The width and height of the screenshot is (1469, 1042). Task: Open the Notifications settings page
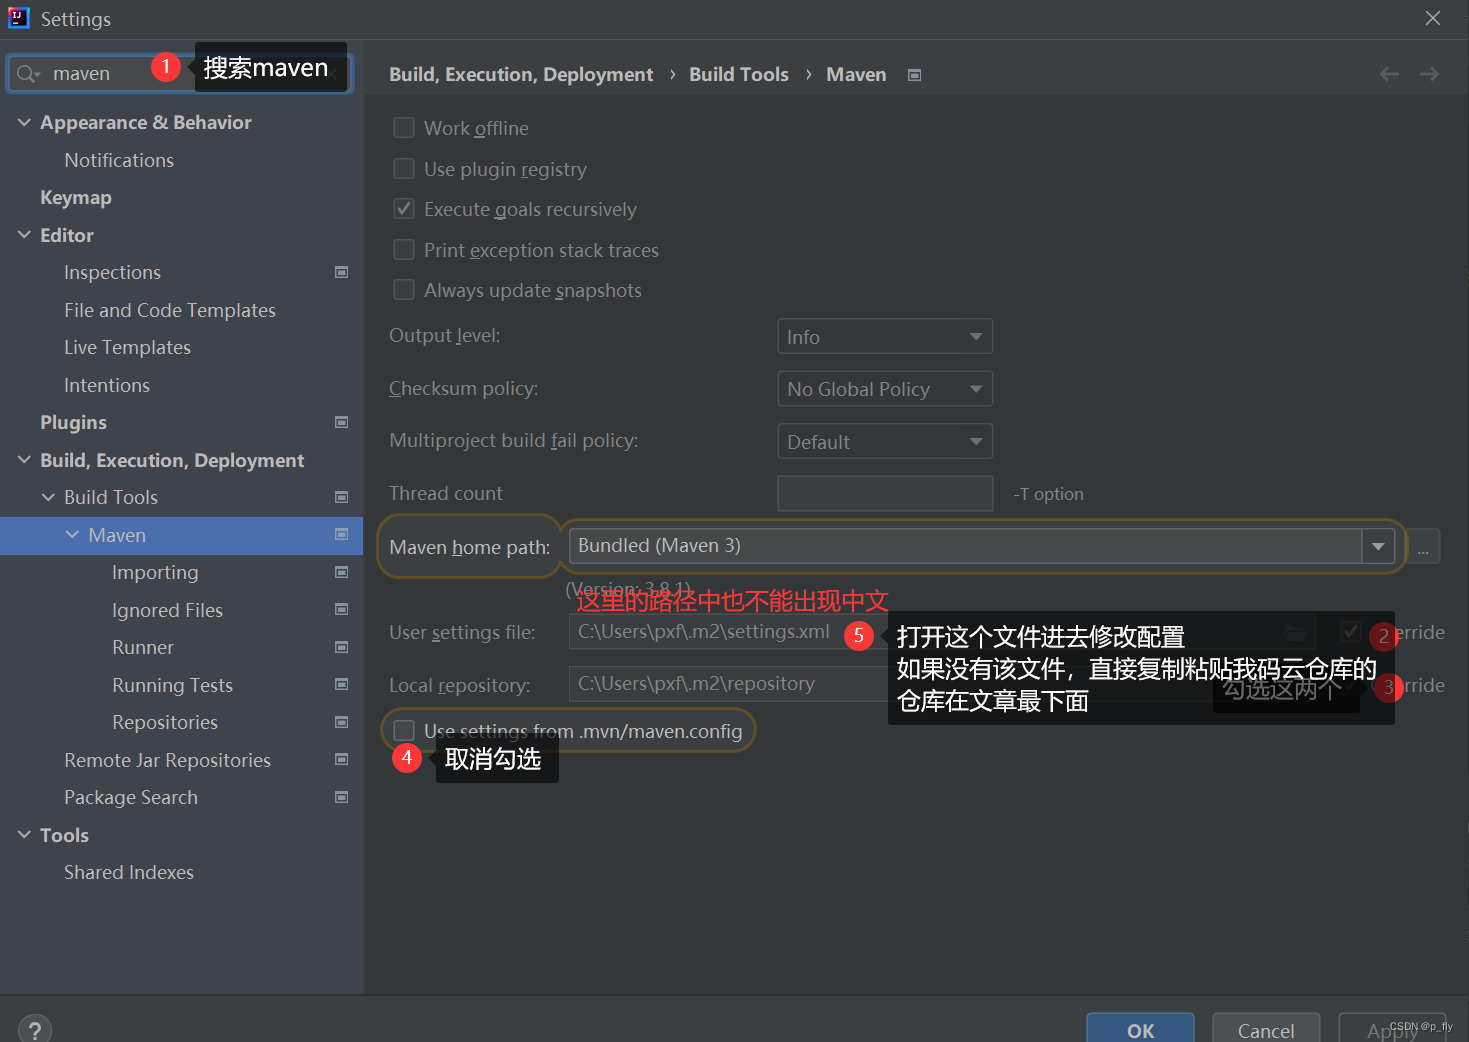pos(119,160)
